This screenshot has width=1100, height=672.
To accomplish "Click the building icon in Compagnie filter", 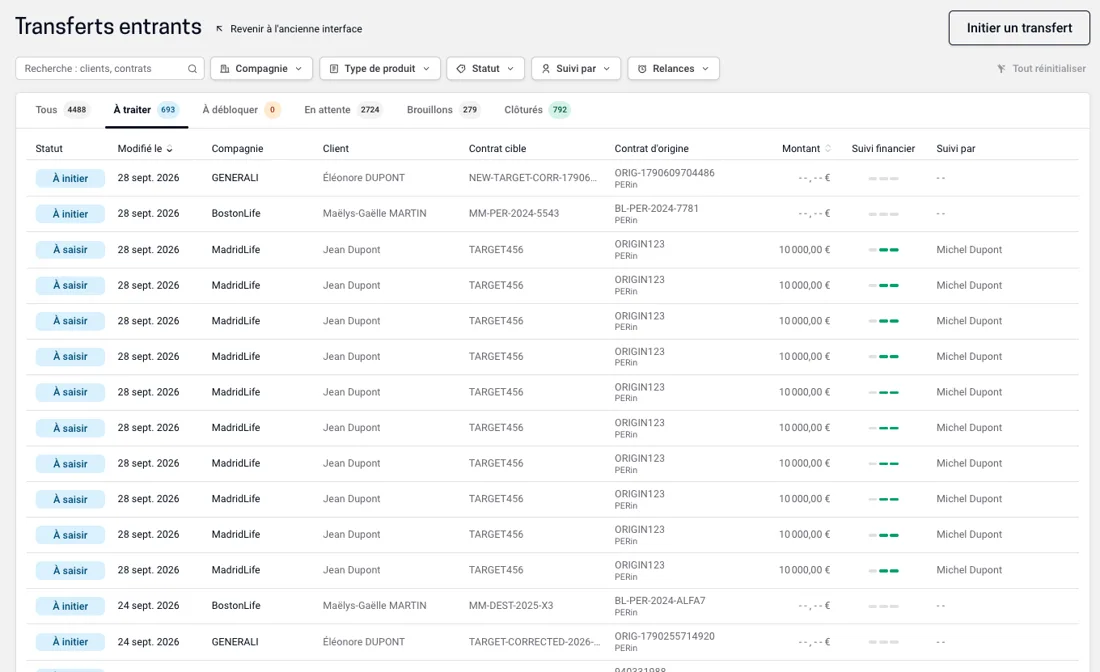I will (x=225, y=69).
